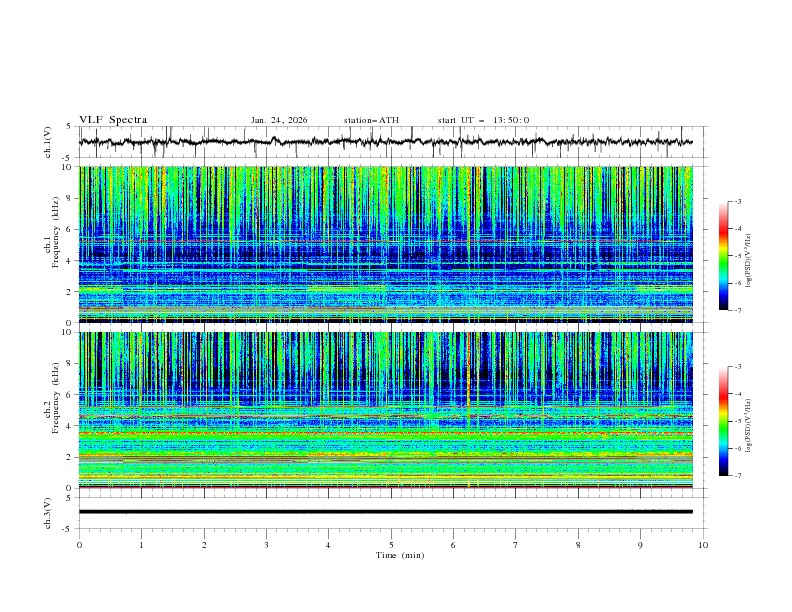Select the date "Jan. 24, 2026"
The image size is (792, 612).
click(279, 120)
